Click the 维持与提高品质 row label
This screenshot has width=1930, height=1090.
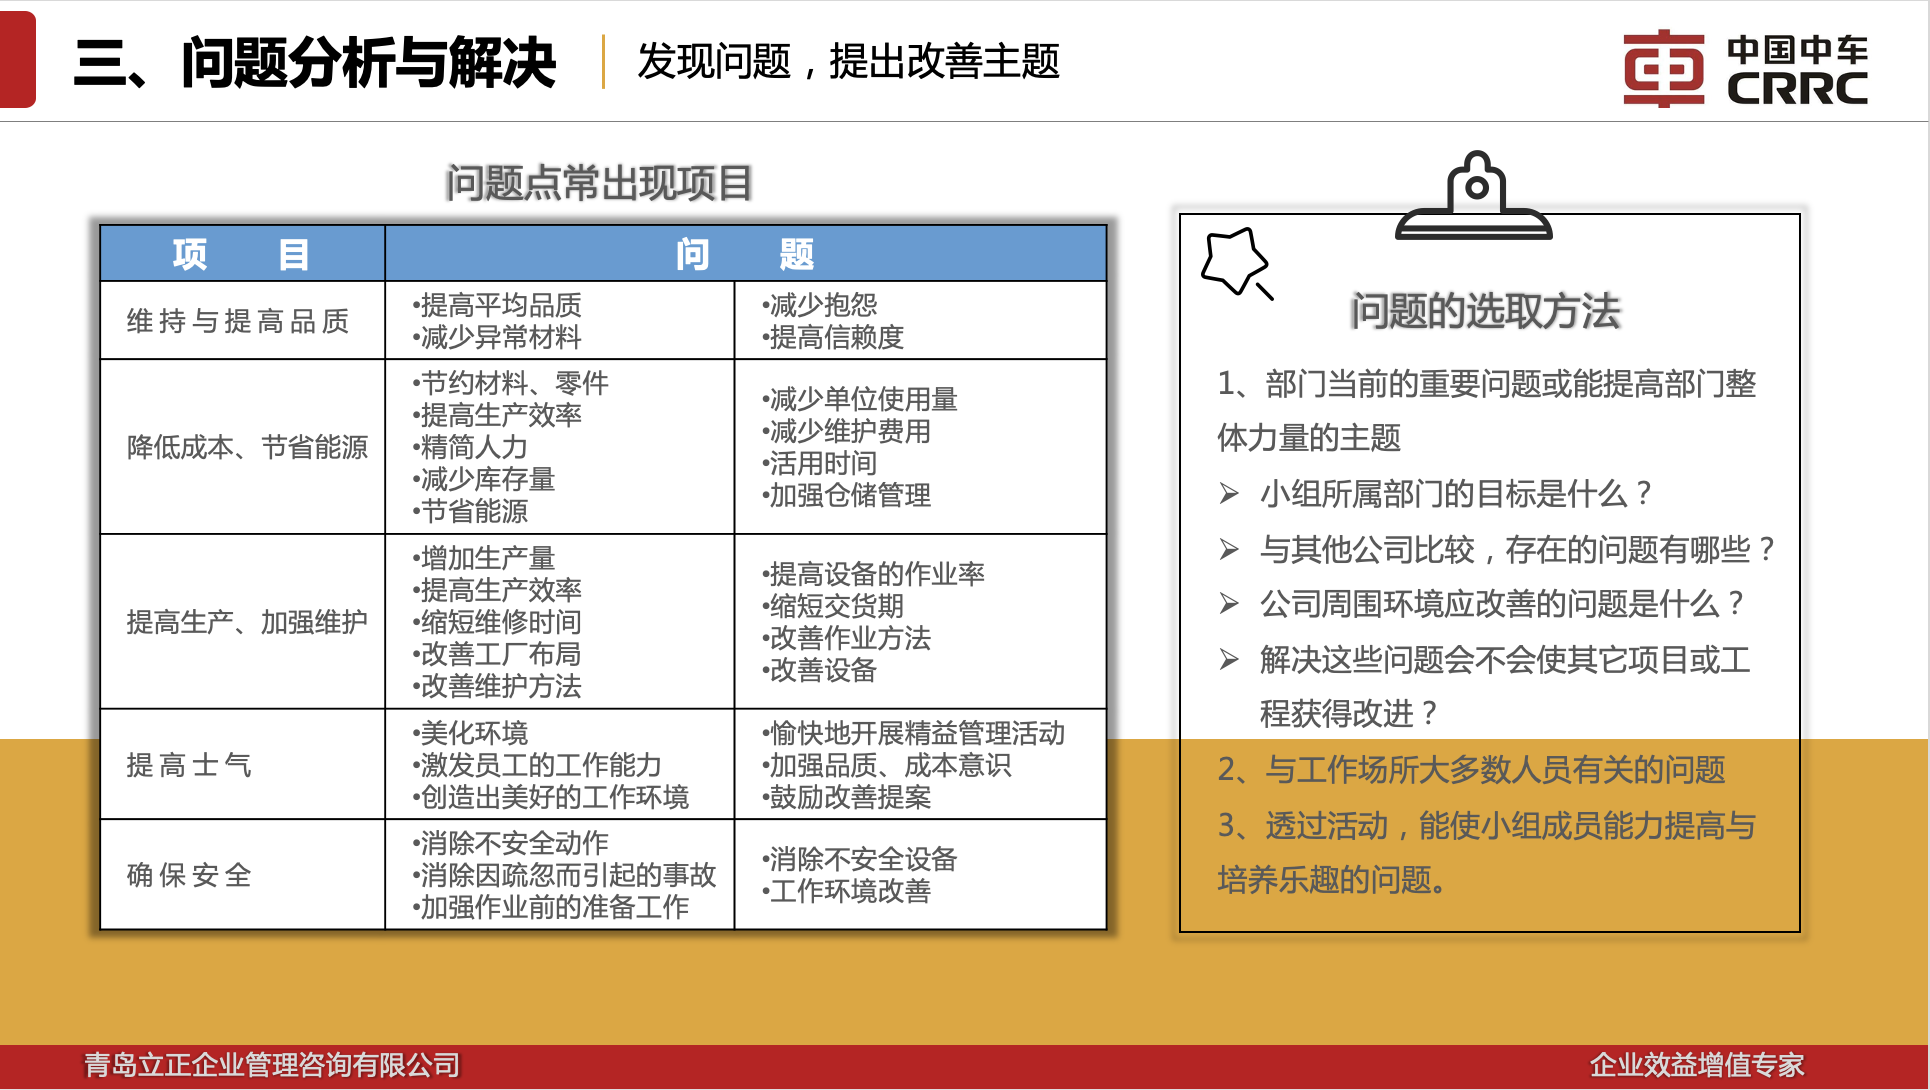pyautogui.click(x=239, y=321)
